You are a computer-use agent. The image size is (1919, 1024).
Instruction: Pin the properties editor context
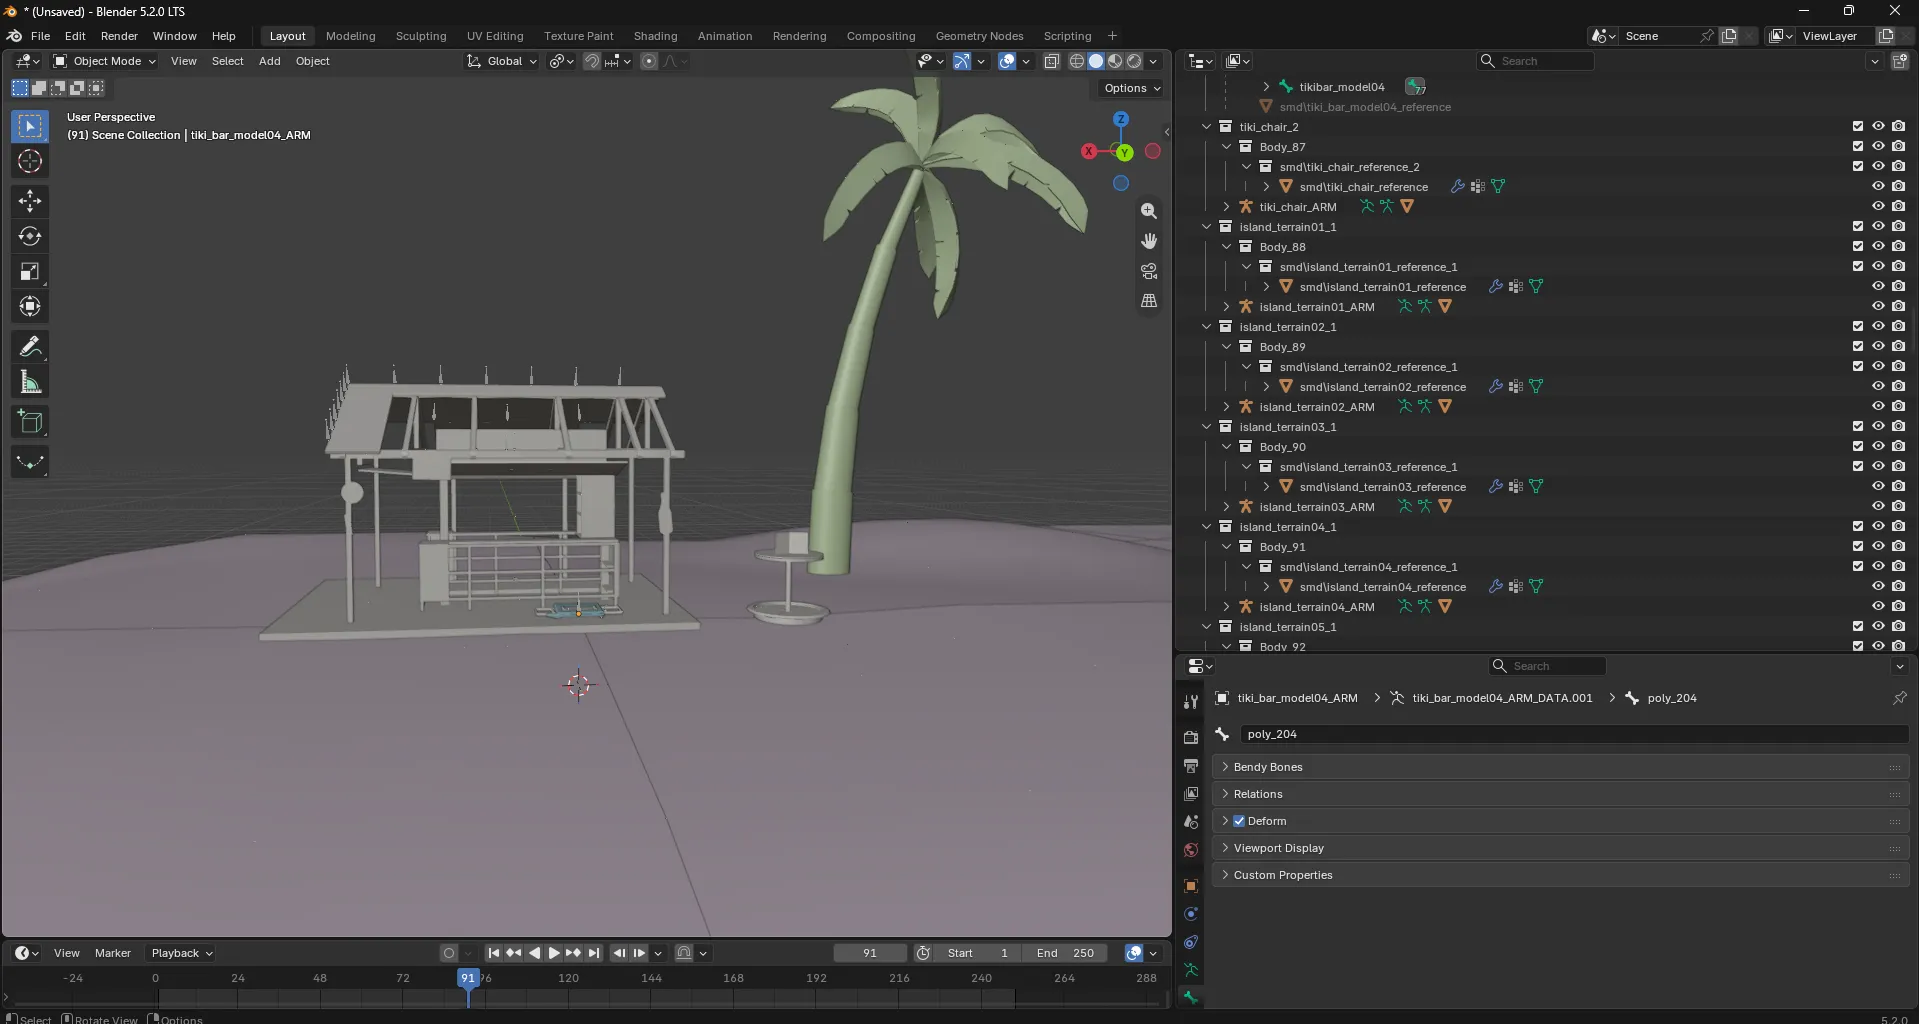coord(1899,698)
